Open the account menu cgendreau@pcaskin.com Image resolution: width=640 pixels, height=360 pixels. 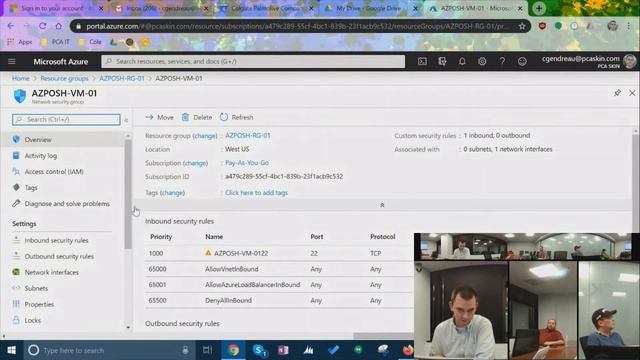[588, 62]
